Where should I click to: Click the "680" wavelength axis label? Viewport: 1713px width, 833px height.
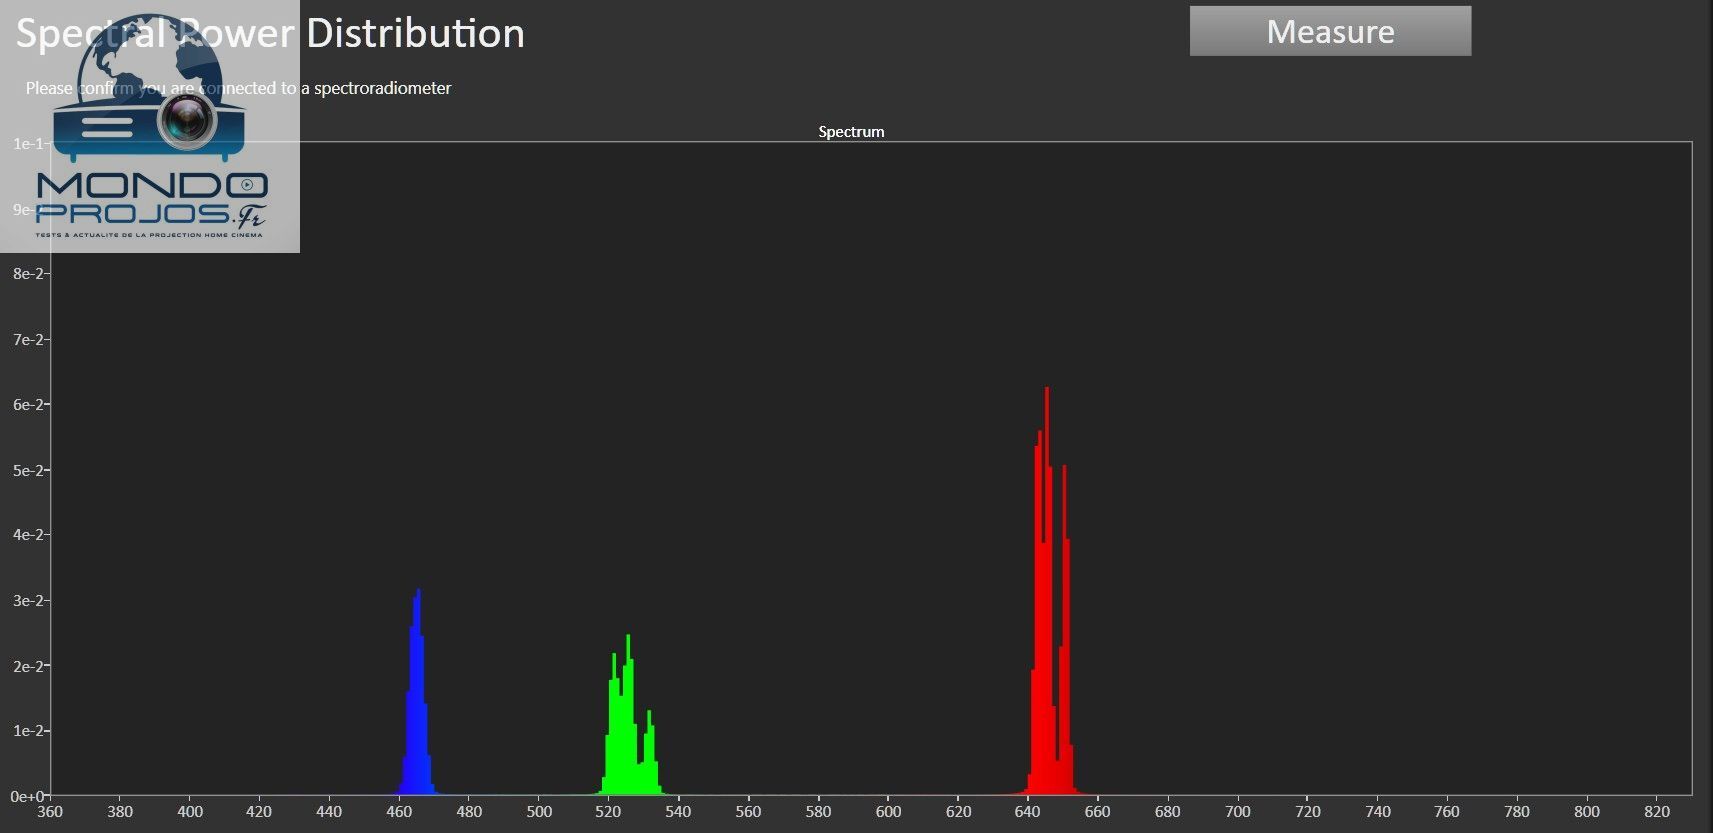pyautogui.click(x=1167, y=812)
